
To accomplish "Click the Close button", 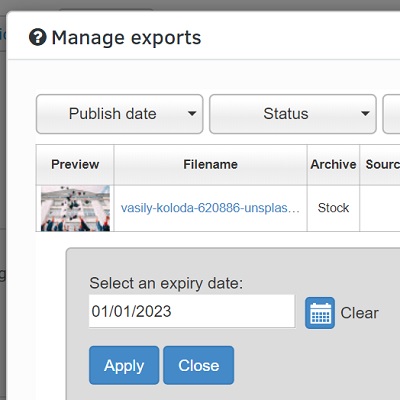I will (199, 365).
